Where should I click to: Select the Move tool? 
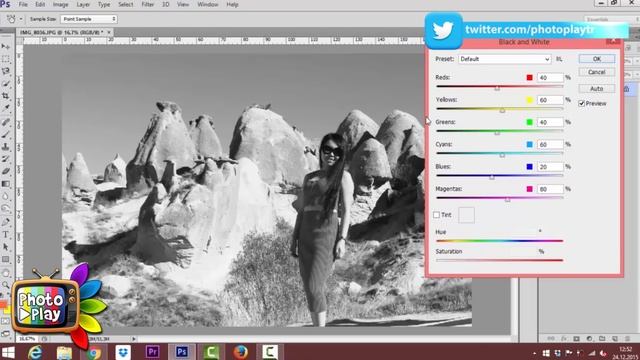click(6, 47)
